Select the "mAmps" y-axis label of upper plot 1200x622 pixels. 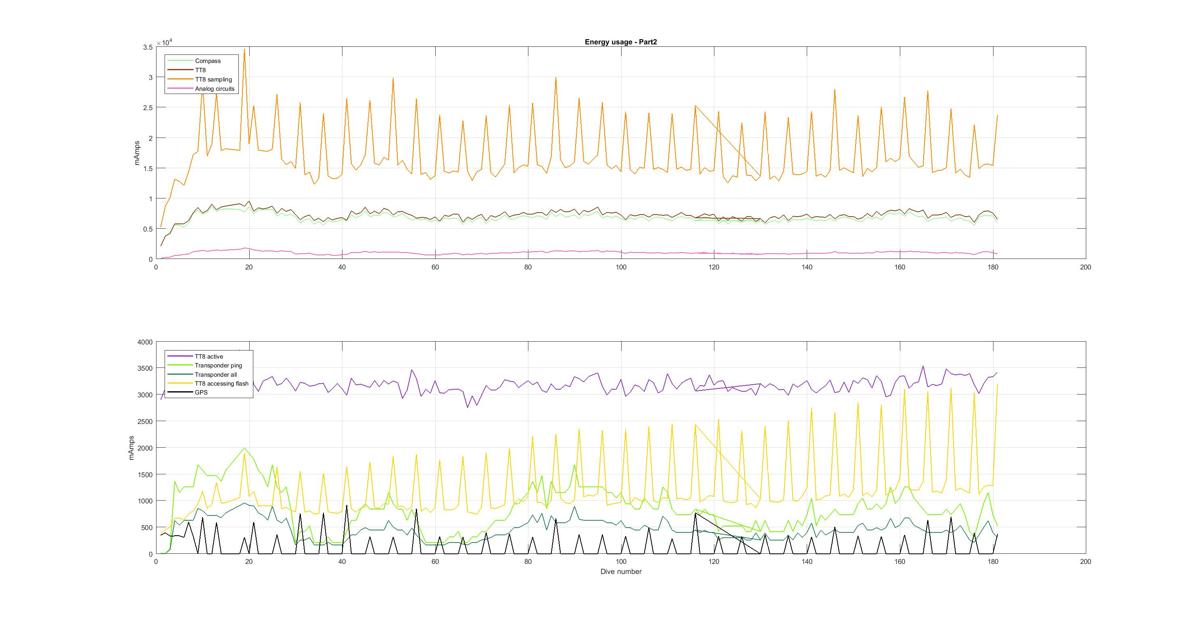click(x=137, y=153)
